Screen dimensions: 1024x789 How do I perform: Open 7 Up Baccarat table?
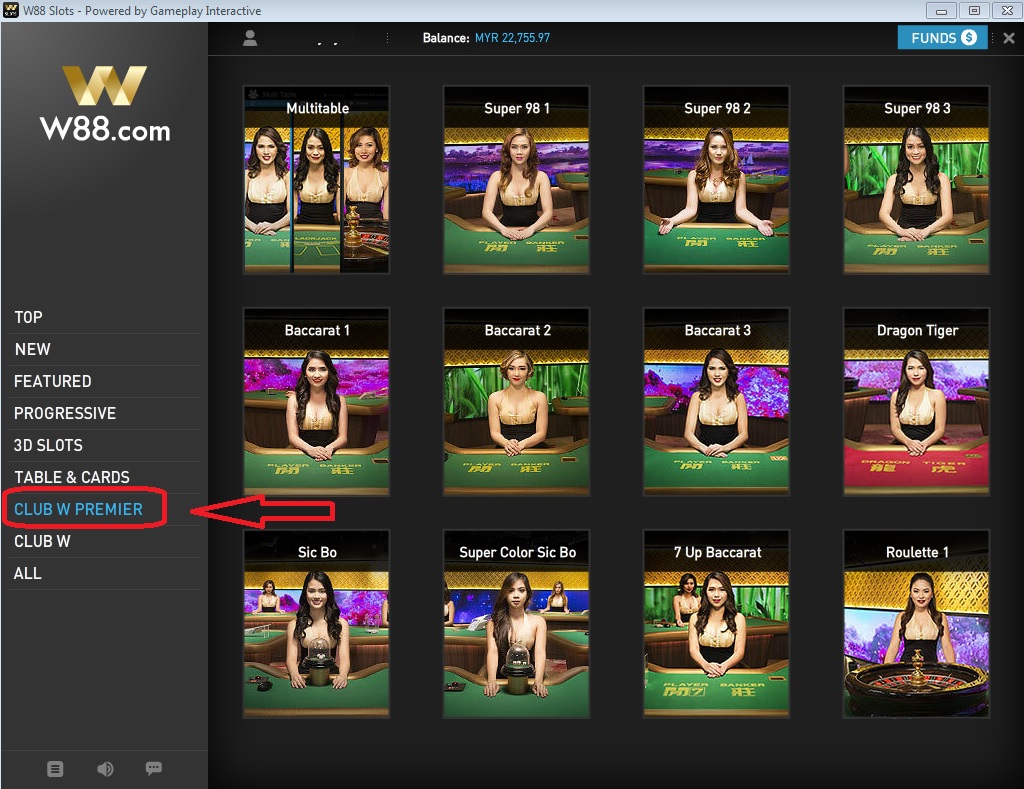pyautogui.click(x=716, y=624)
